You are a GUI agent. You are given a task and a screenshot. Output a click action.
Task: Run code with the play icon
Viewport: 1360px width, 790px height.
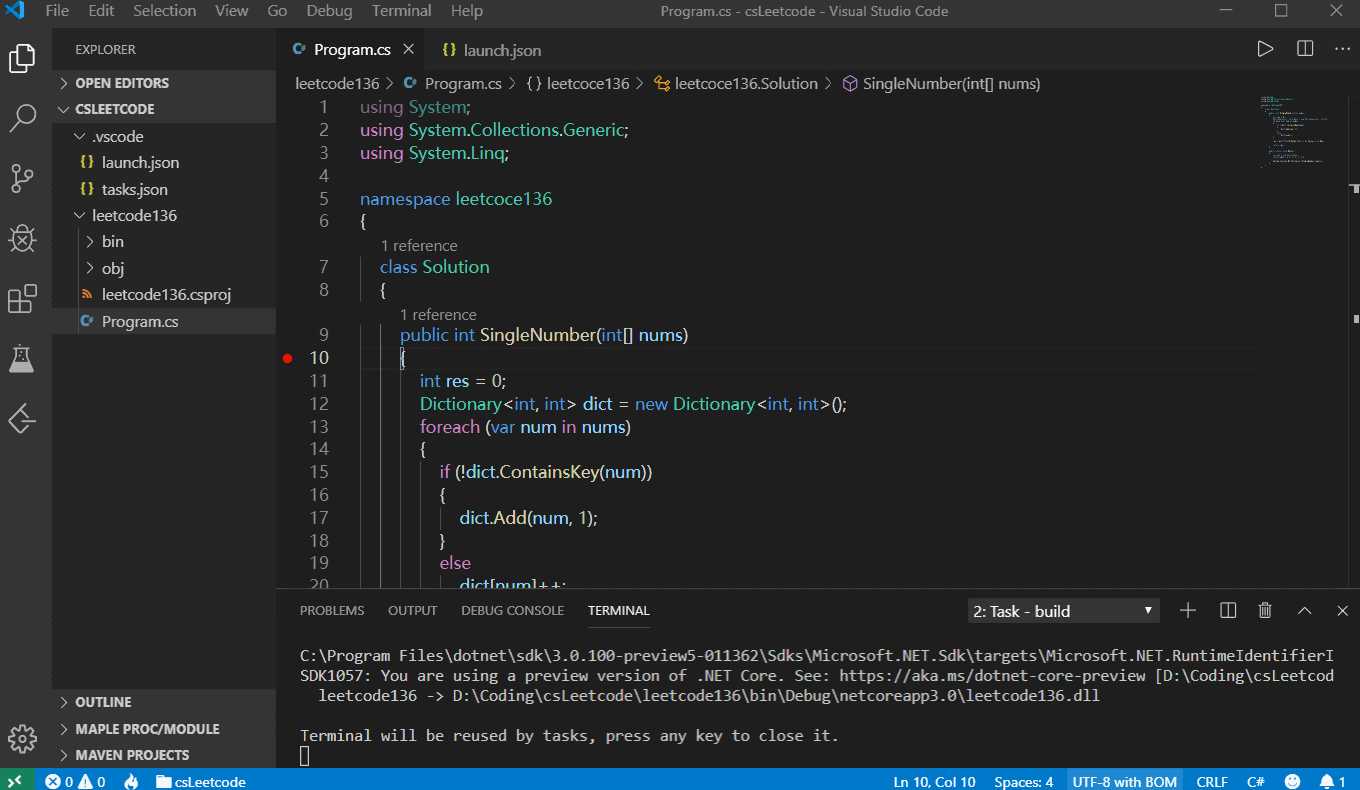click(1265, 49)
